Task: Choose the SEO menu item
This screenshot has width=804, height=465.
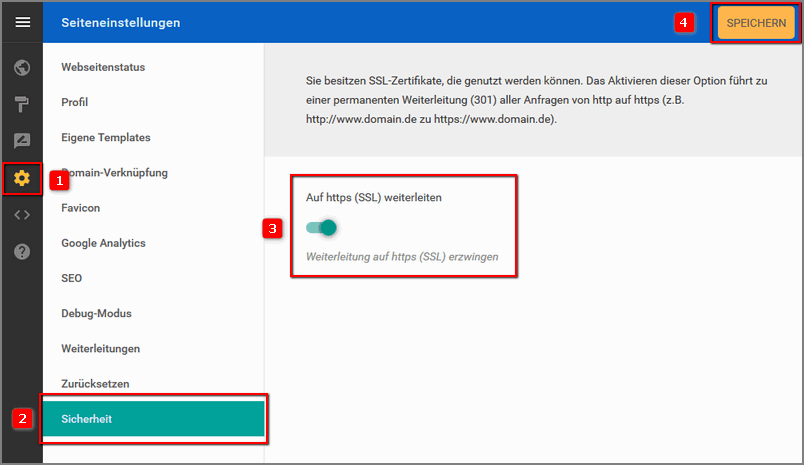Action: tap(72, 278)
